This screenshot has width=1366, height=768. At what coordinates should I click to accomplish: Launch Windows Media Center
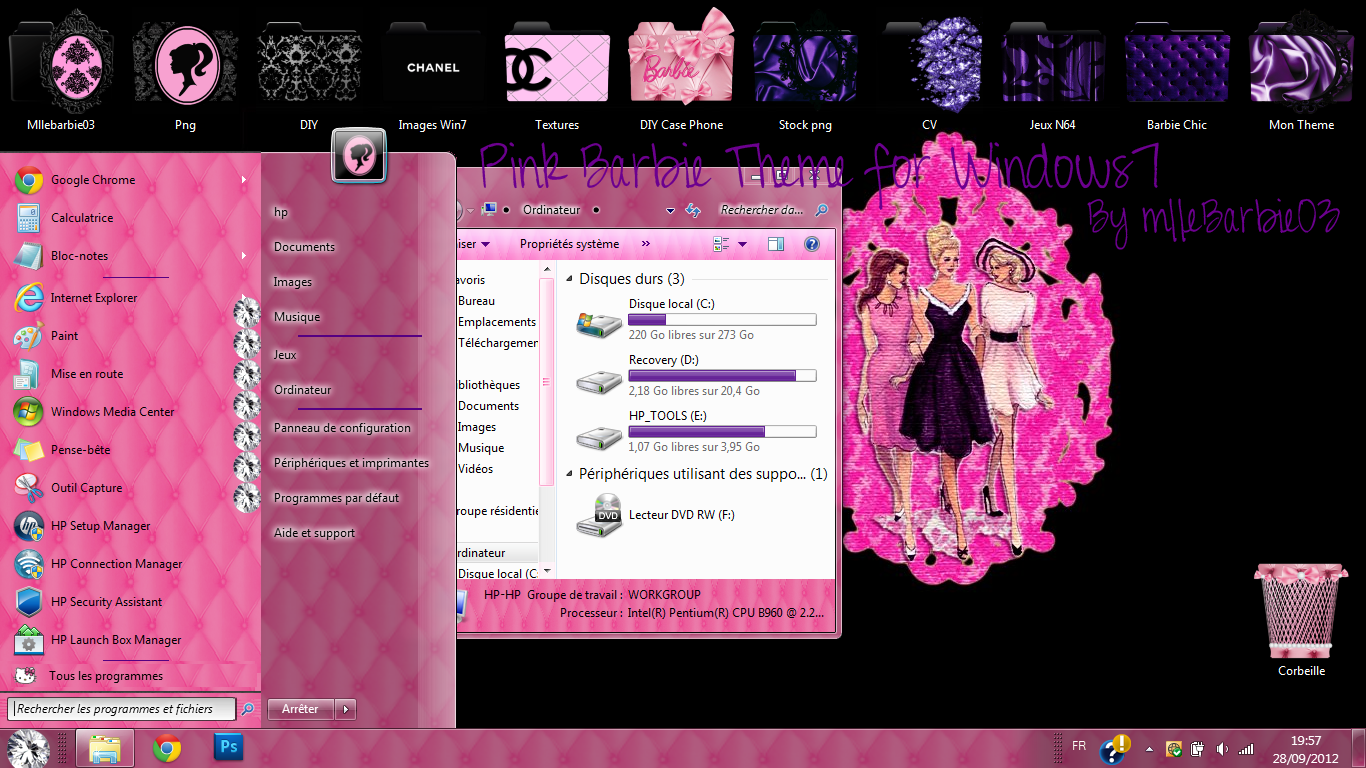(130, 412)
